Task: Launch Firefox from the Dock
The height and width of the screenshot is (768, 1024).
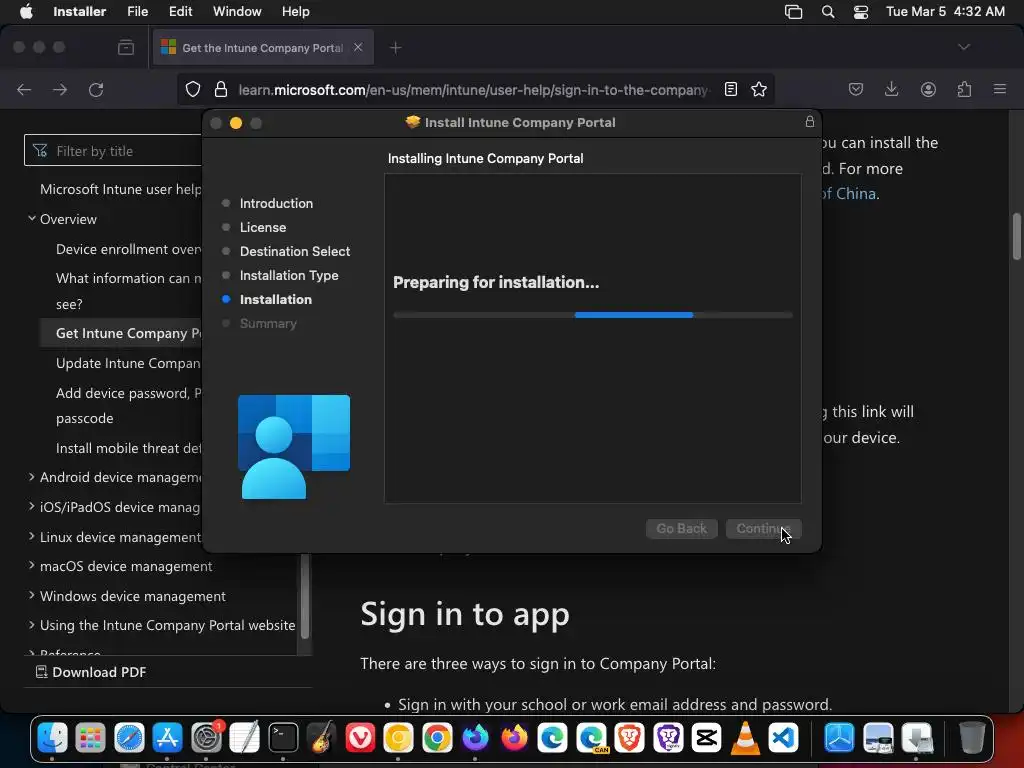Action: (x=514, y=738)
